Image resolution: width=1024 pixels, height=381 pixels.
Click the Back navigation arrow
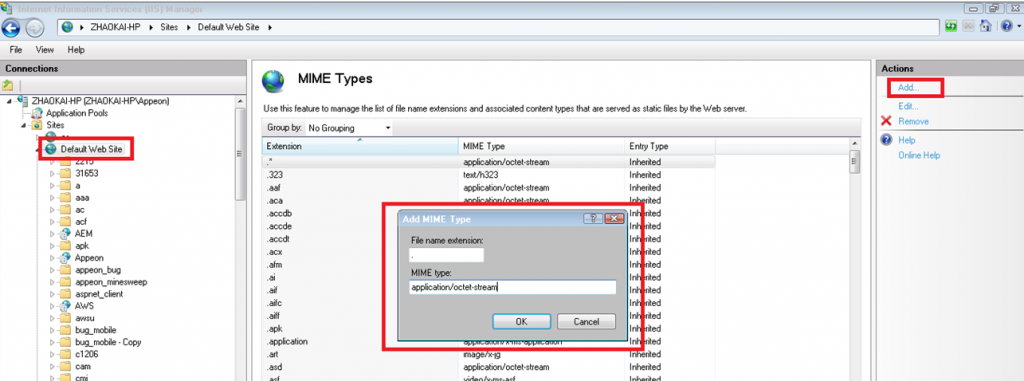pyautogui.click(x=11, y=27)
